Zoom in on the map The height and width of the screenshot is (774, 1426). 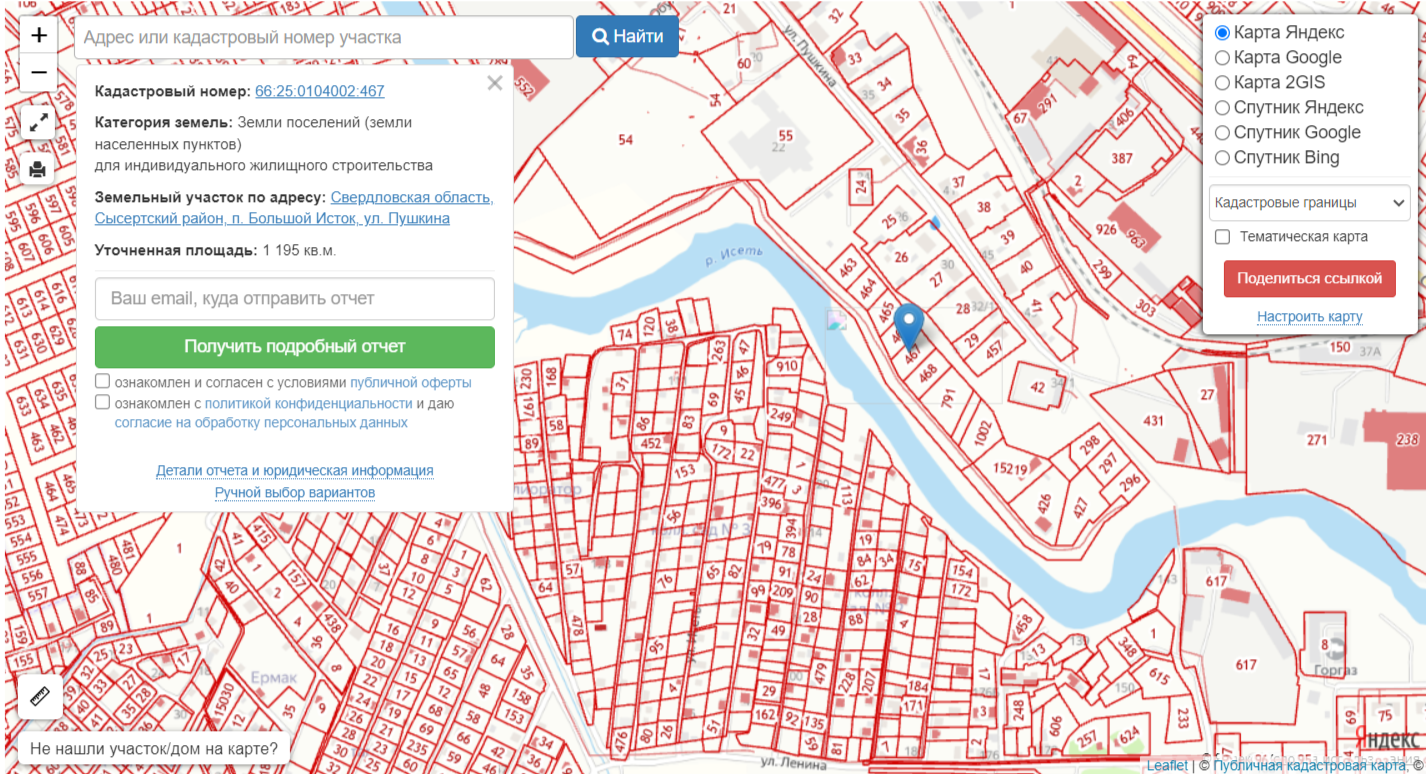(x=39, y=37)
